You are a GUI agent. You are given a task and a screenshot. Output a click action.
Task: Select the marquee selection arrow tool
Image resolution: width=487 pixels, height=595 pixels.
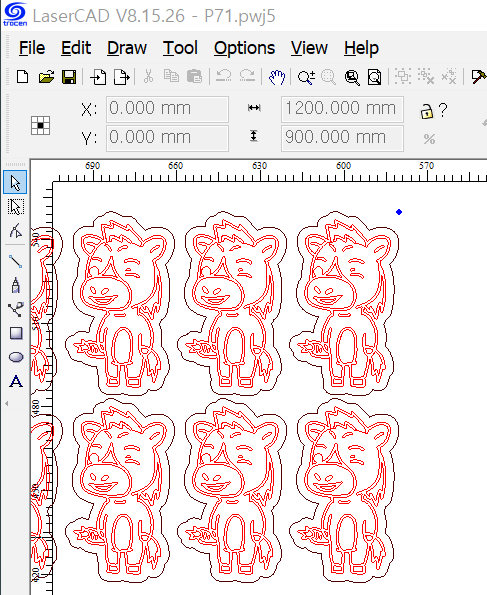(16, 207)
